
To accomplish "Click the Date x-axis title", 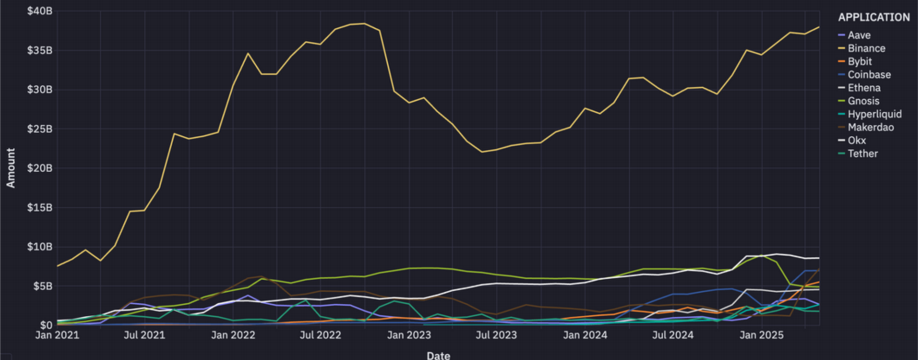I will 439,355.
